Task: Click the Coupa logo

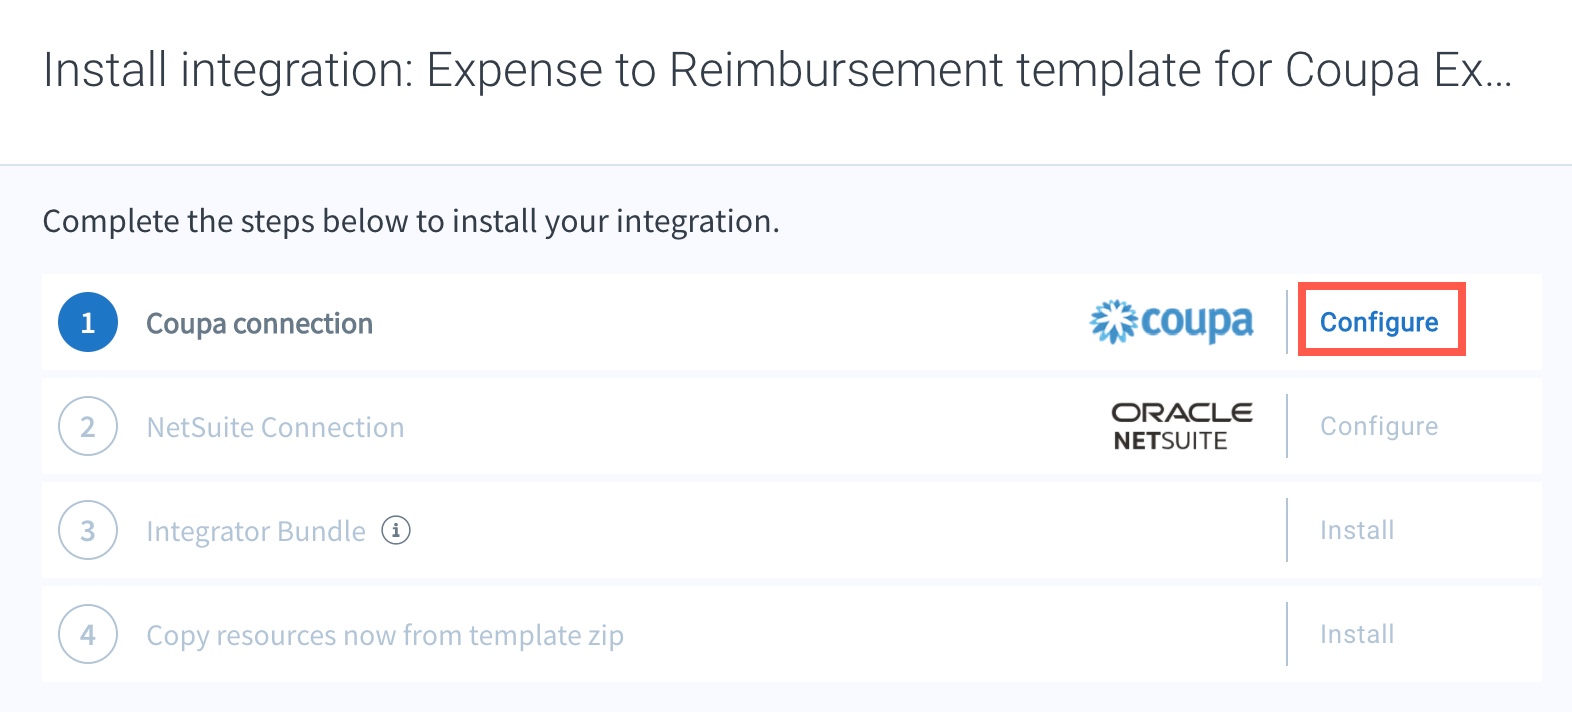Action: (x=1171, y=322)
